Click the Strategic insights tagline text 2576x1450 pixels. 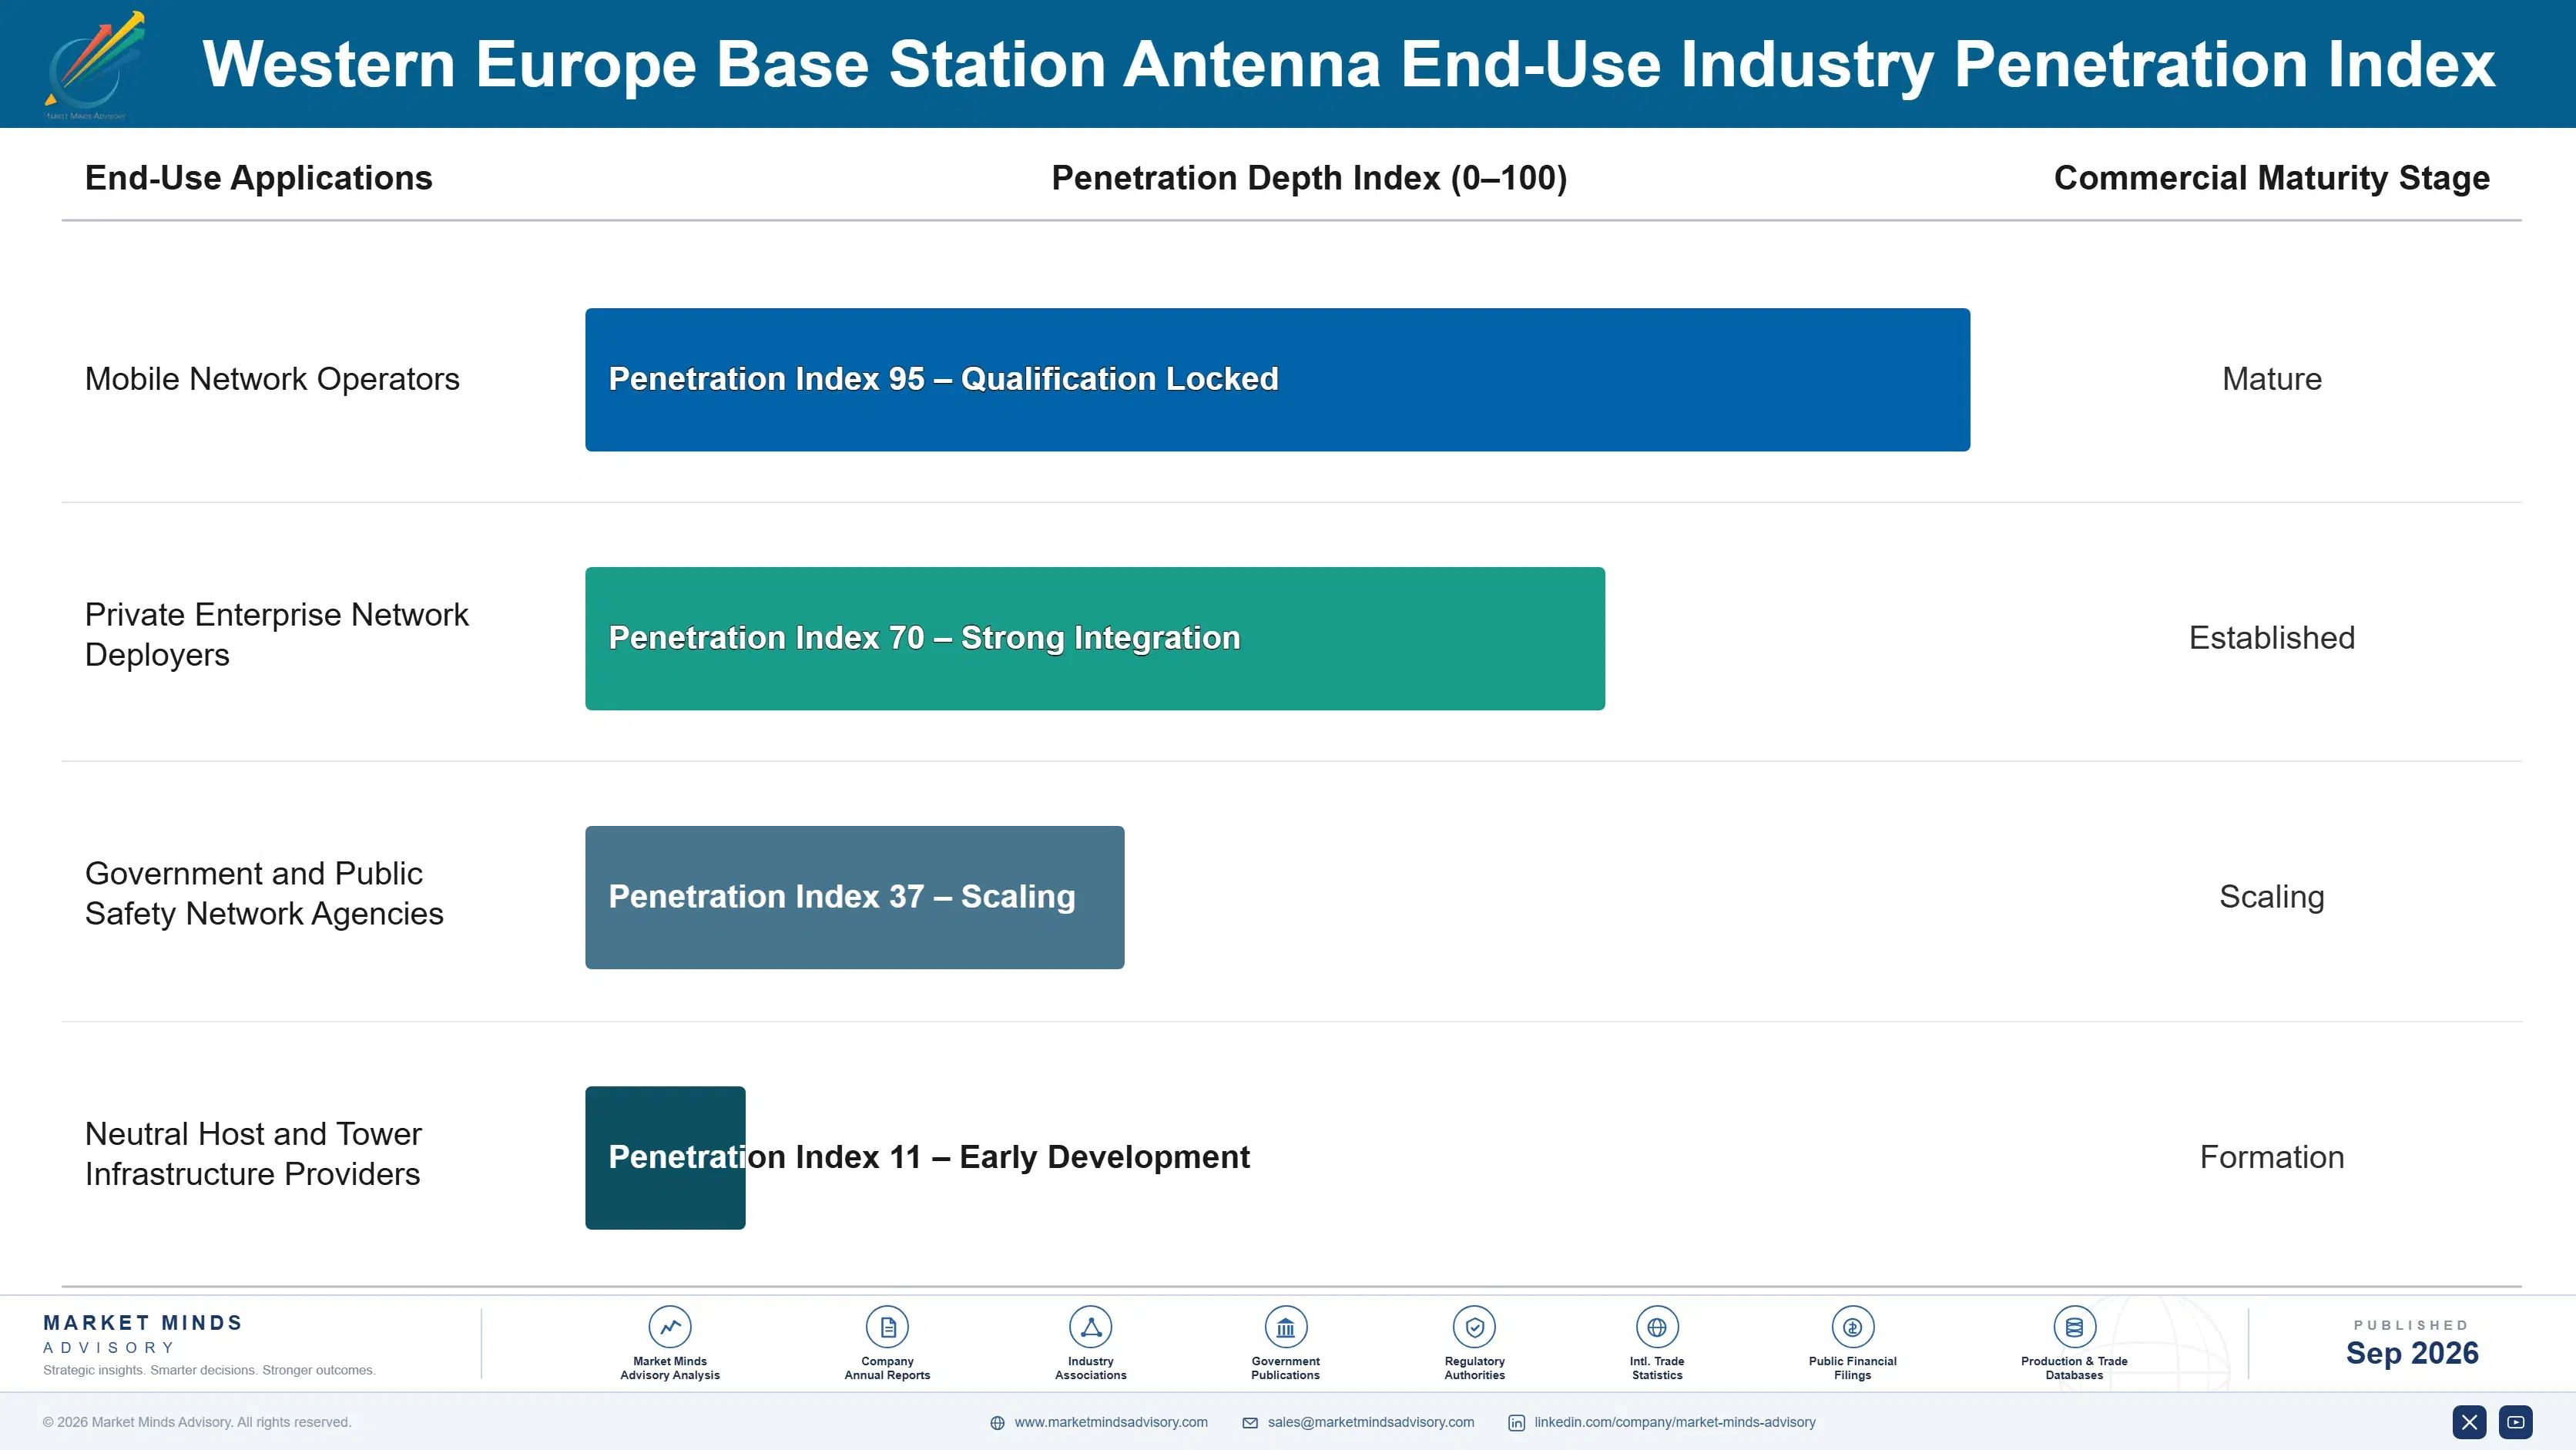tap(209, 1370)
